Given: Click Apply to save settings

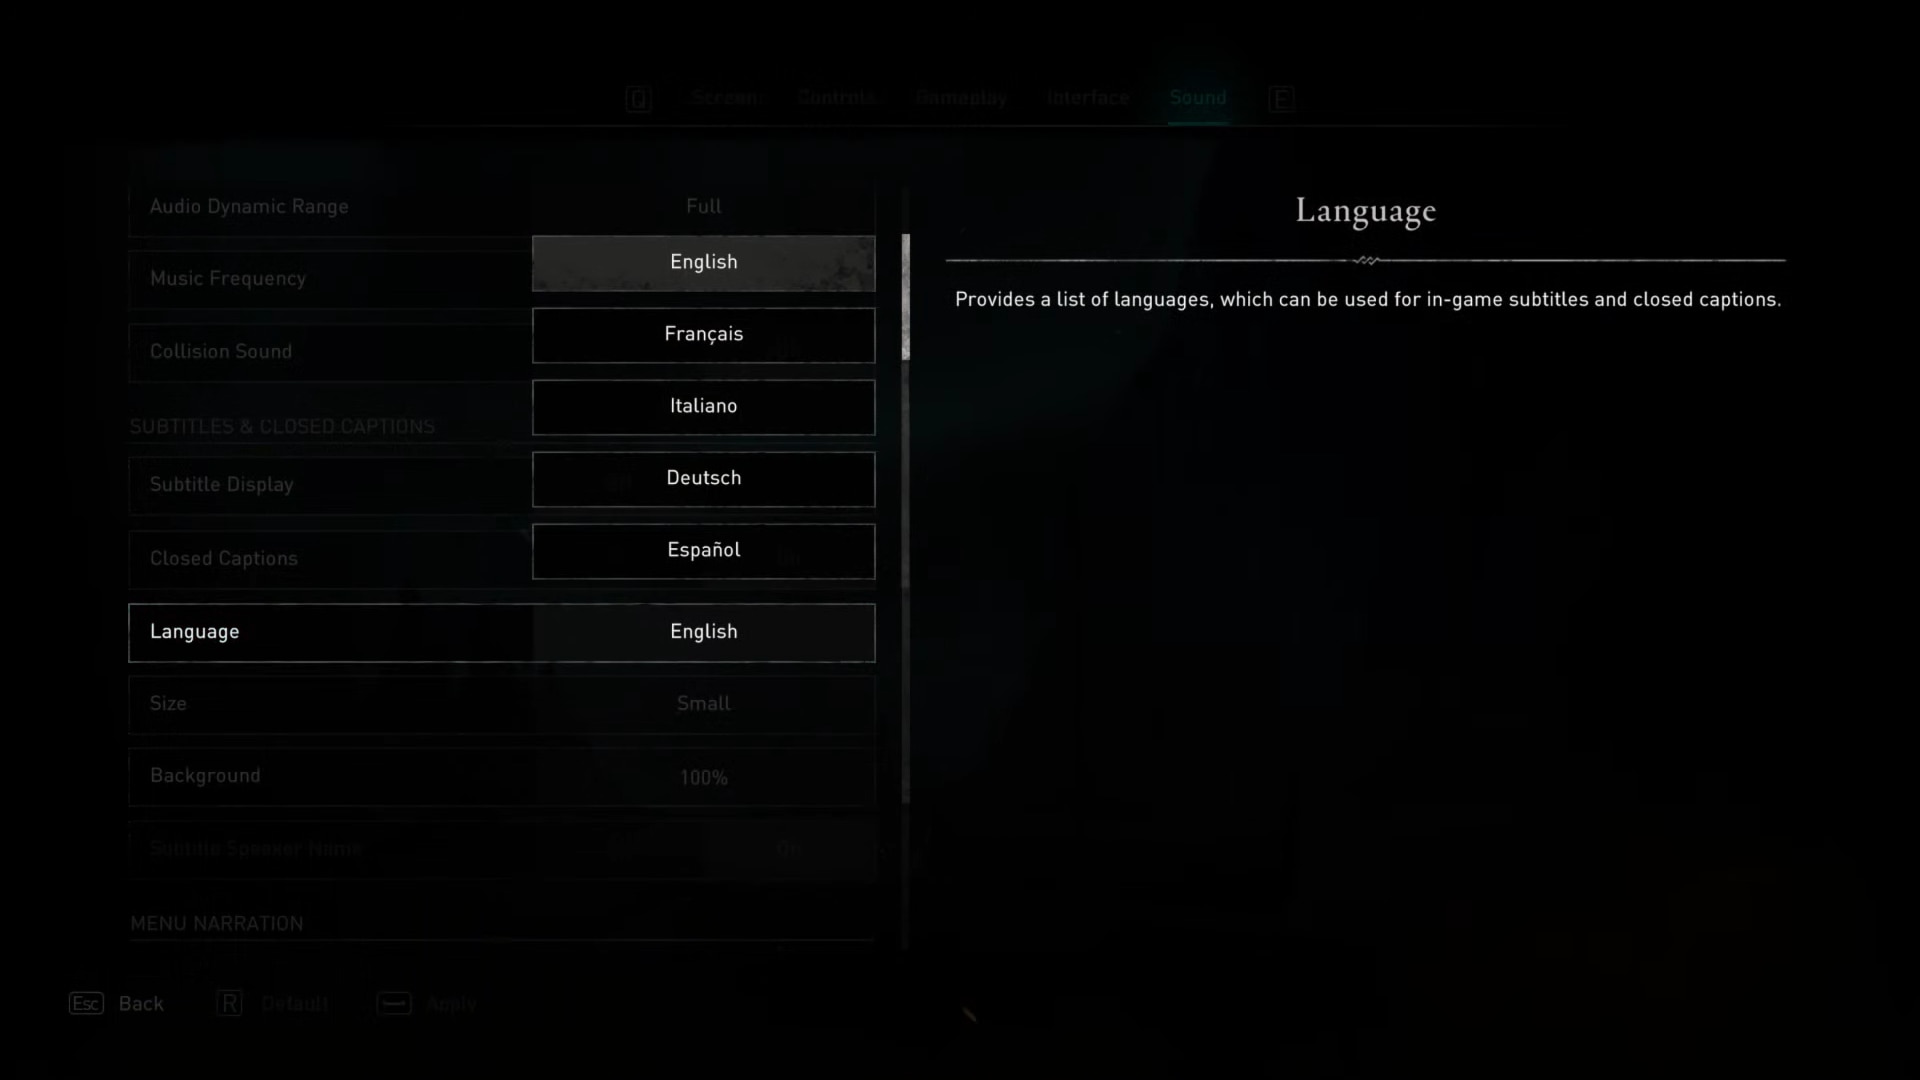Looking at the screenshot, I should (x=450, y=1004).
